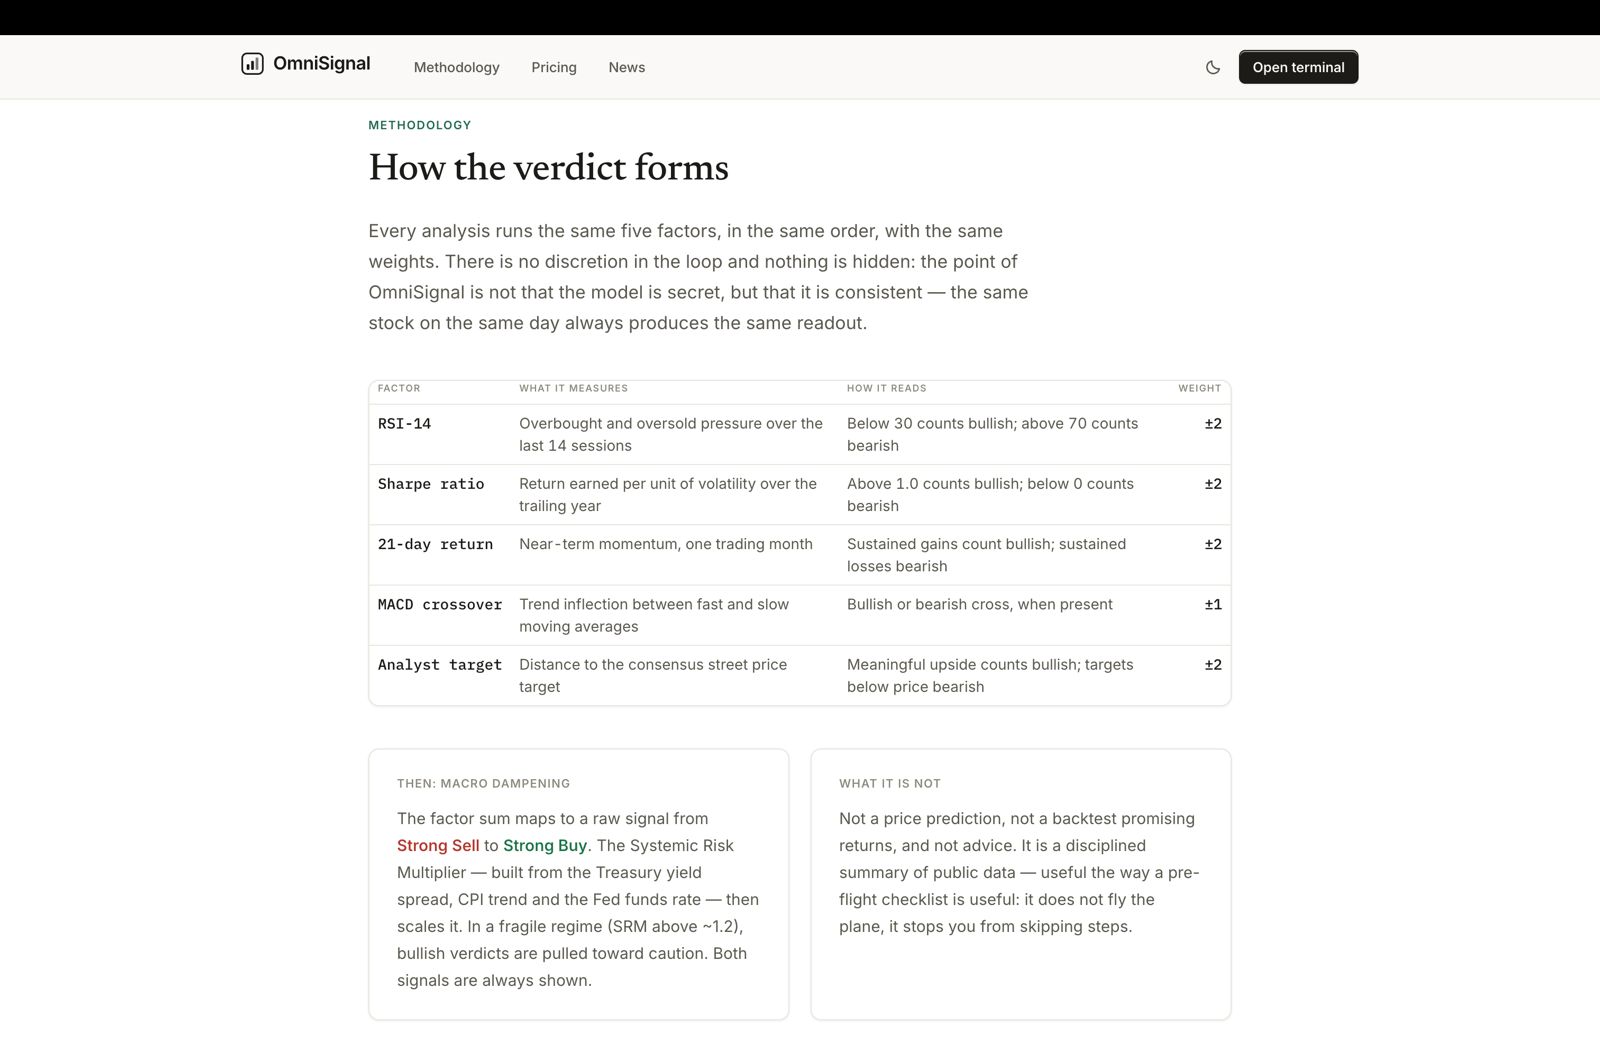This screenshot has width=1600, height=1039.
Task: Toggle dark mode with the moon icon
Action: (x=1213, y=67)
